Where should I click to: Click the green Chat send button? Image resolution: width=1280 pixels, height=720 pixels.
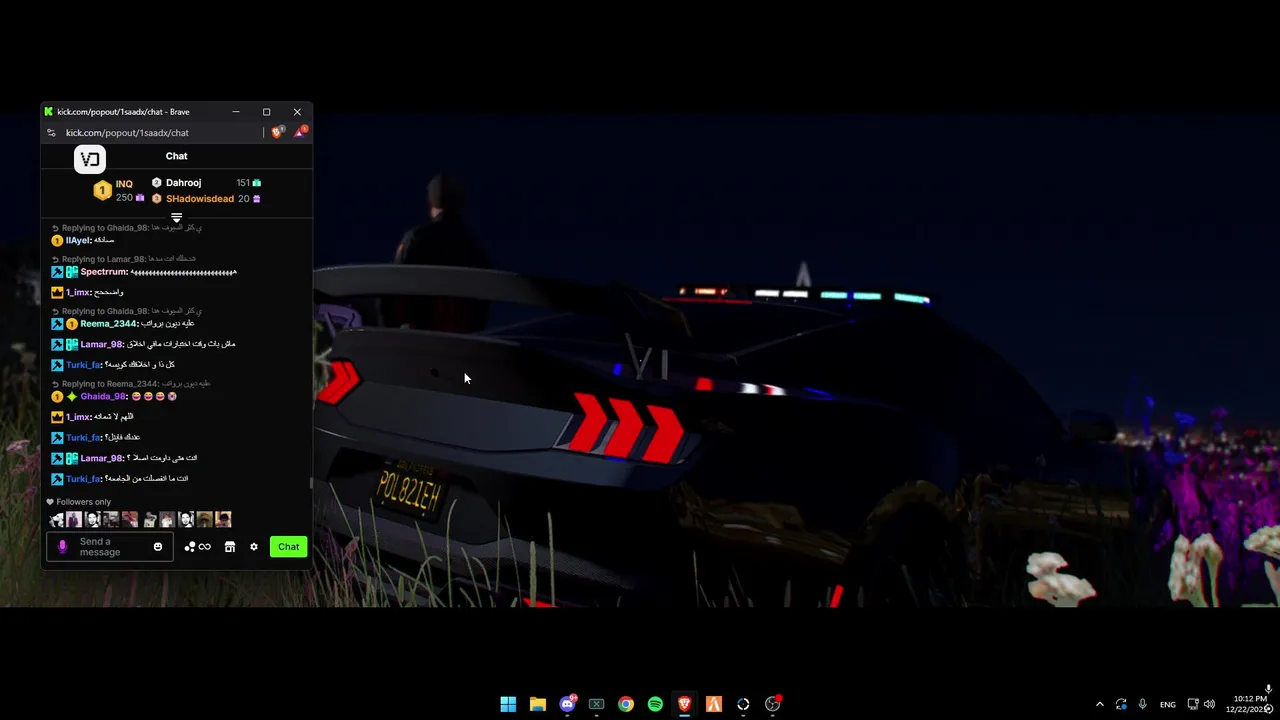coord(288,547)
